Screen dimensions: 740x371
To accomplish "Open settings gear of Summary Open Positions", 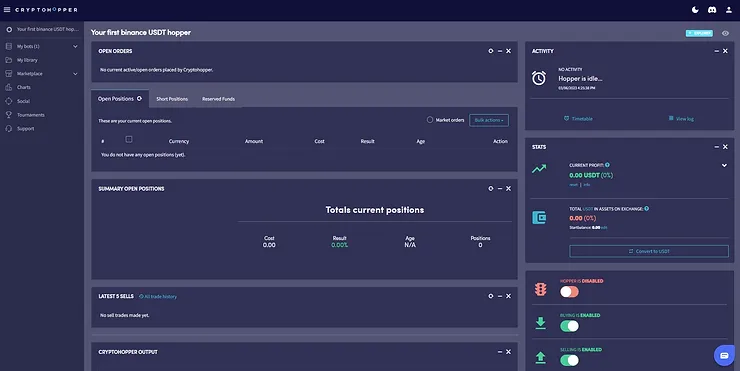I will [491, 189].
